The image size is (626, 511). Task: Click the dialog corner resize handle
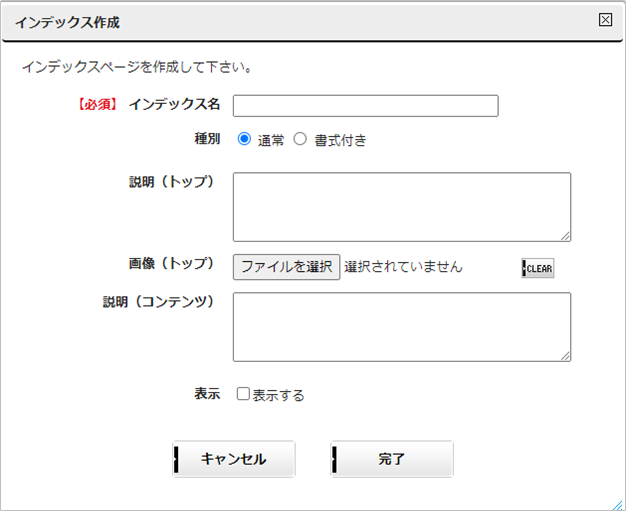[617, 505]
